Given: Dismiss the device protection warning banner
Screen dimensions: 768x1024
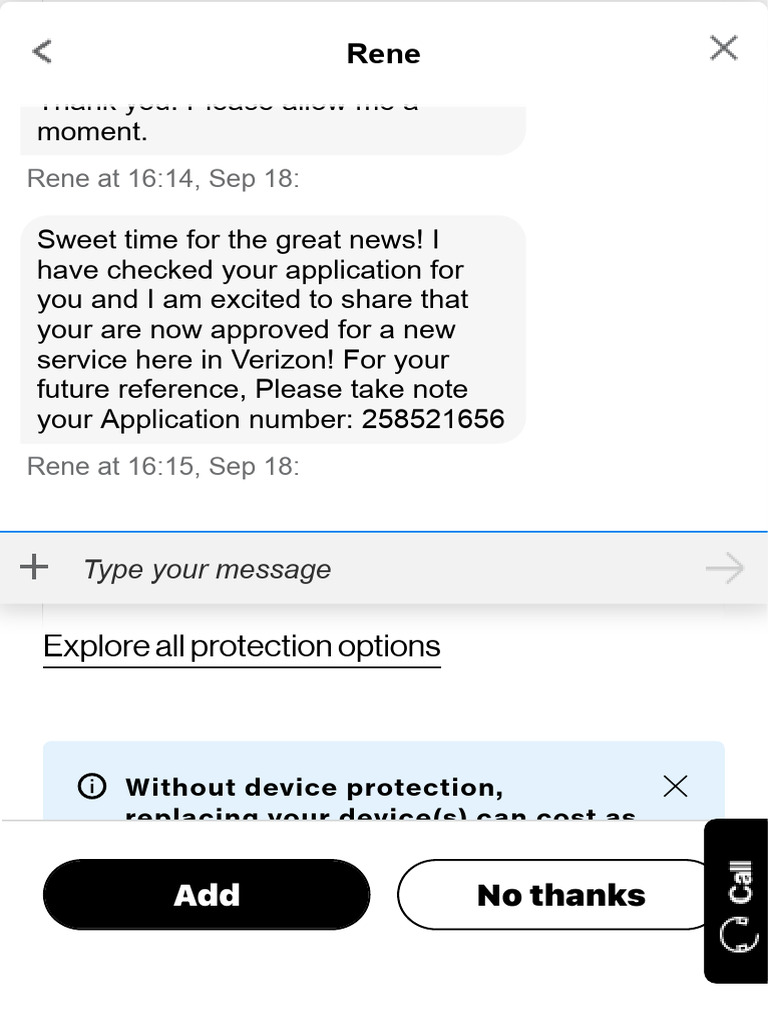Looking at the screenshot, I should 675,786.
